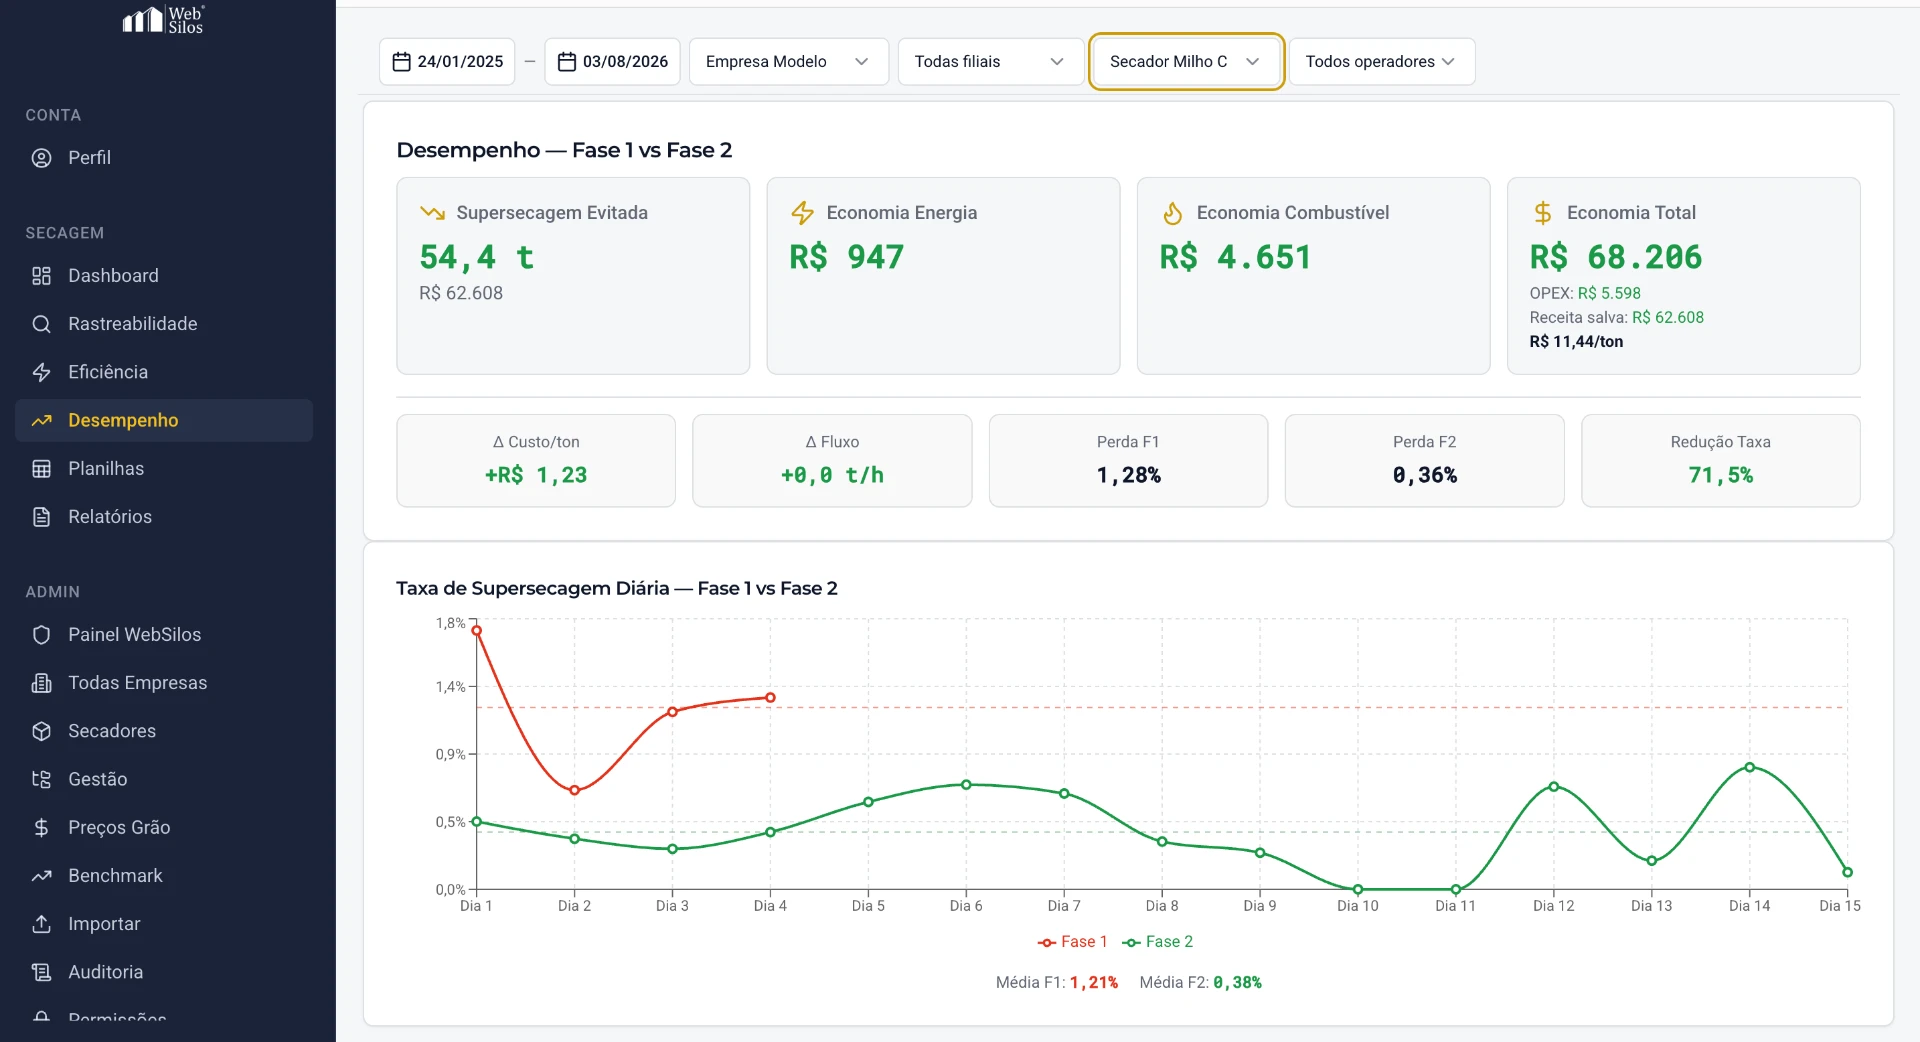Click the Média F1 1,21% text
Screen dimensions: 1920x1042
point(1057,983)
